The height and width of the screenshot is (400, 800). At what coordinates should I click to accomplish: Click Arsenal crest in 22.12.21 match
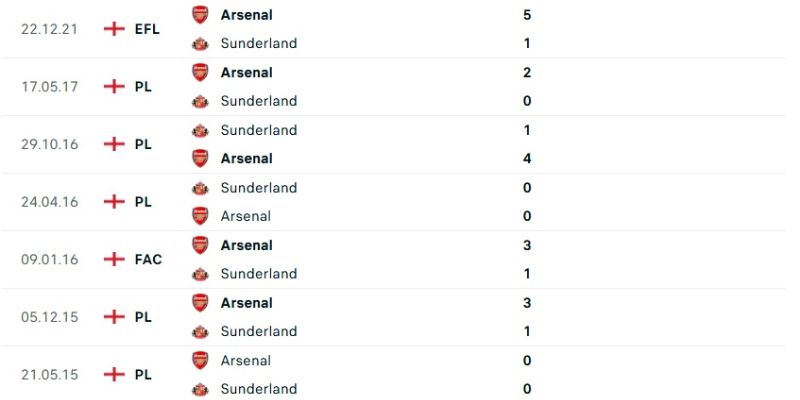(x=200, y=15)
